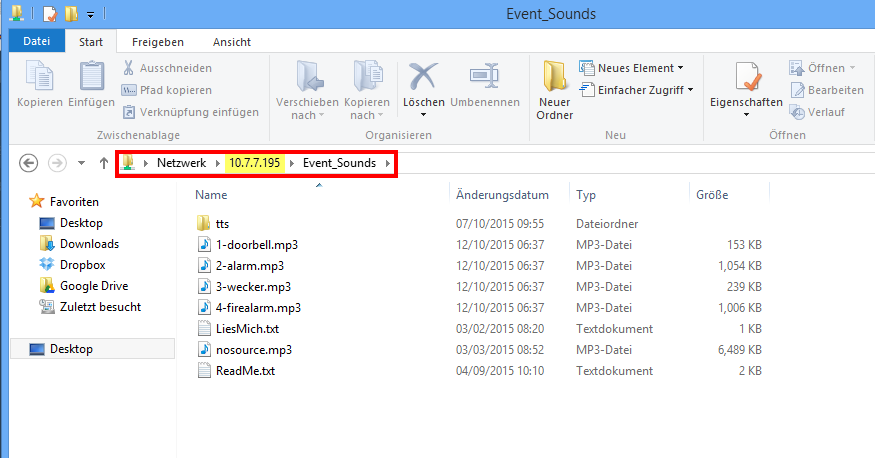Click the Kopieren icon in the ribbon
The height and width of the screenshot is (458, 875).
[x=40, y=78]
